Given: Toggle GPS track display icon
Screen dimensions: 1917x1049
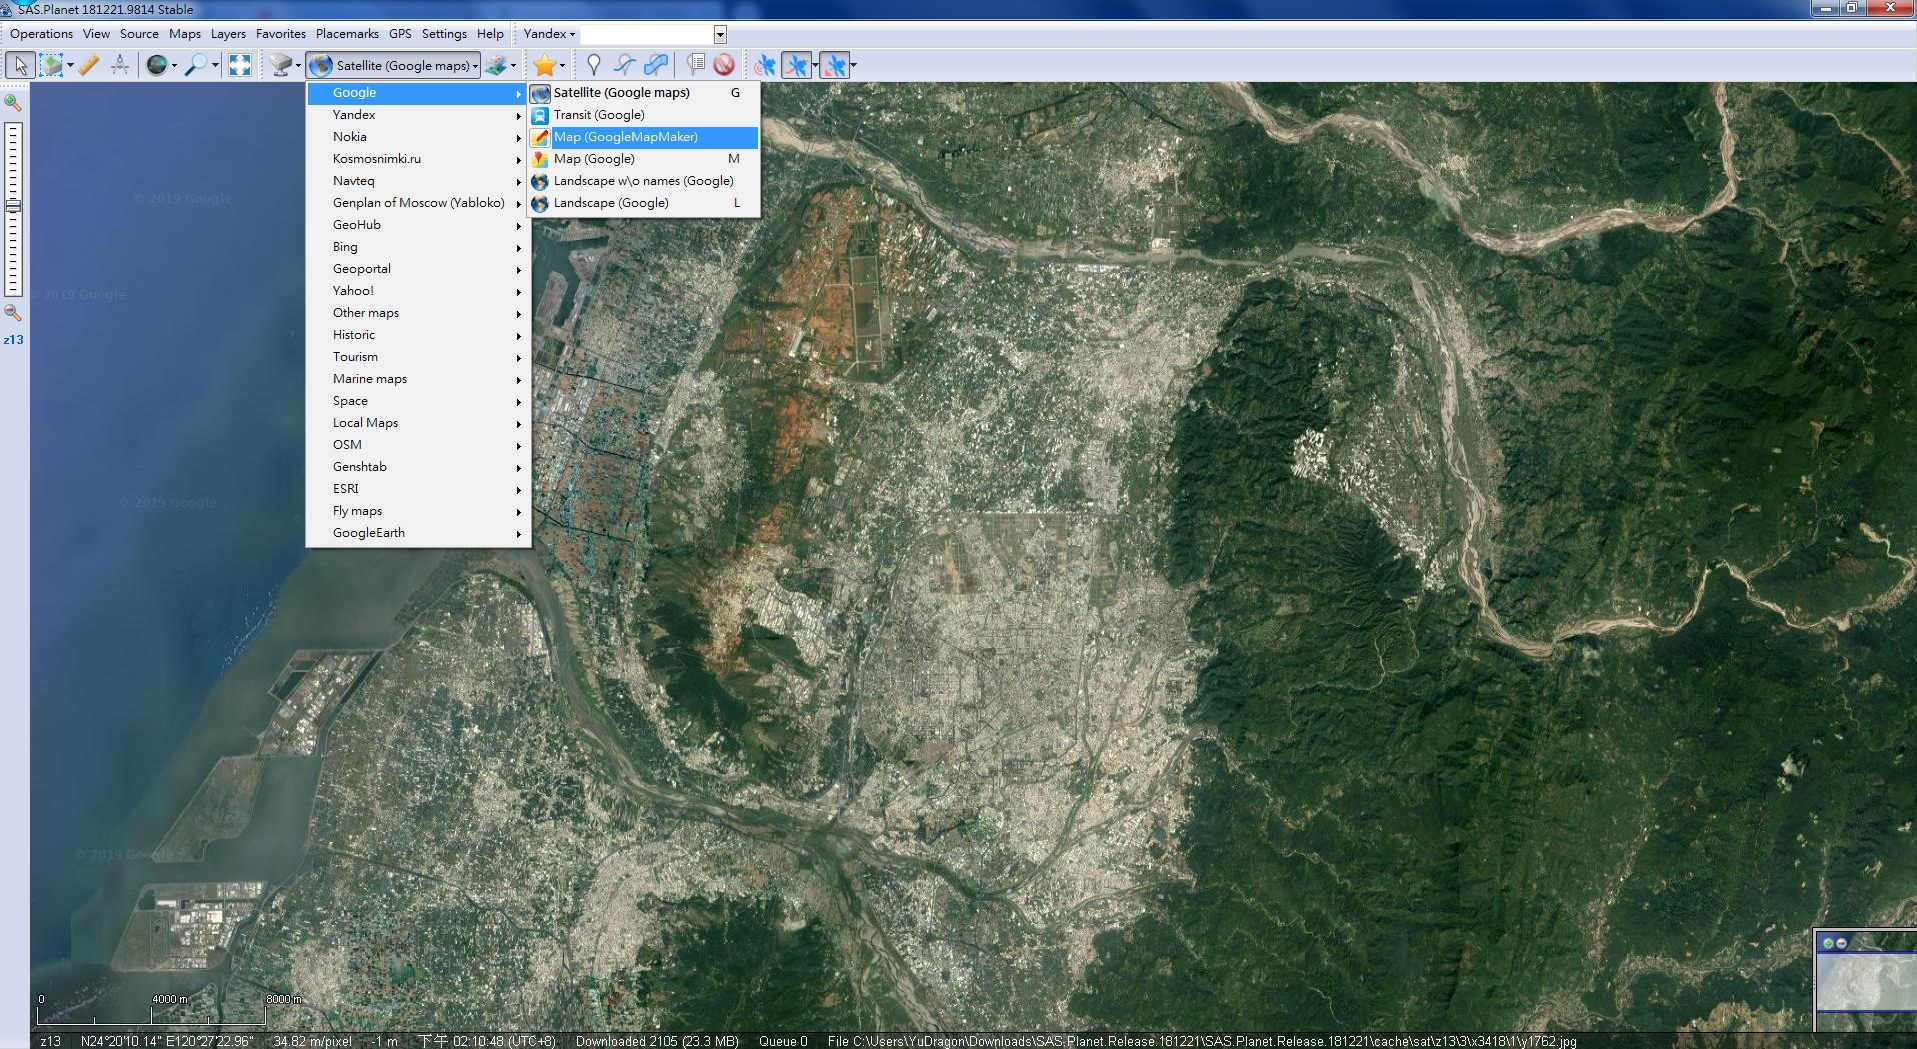Looking at the screenshot, I should click(x=796, y=66).
